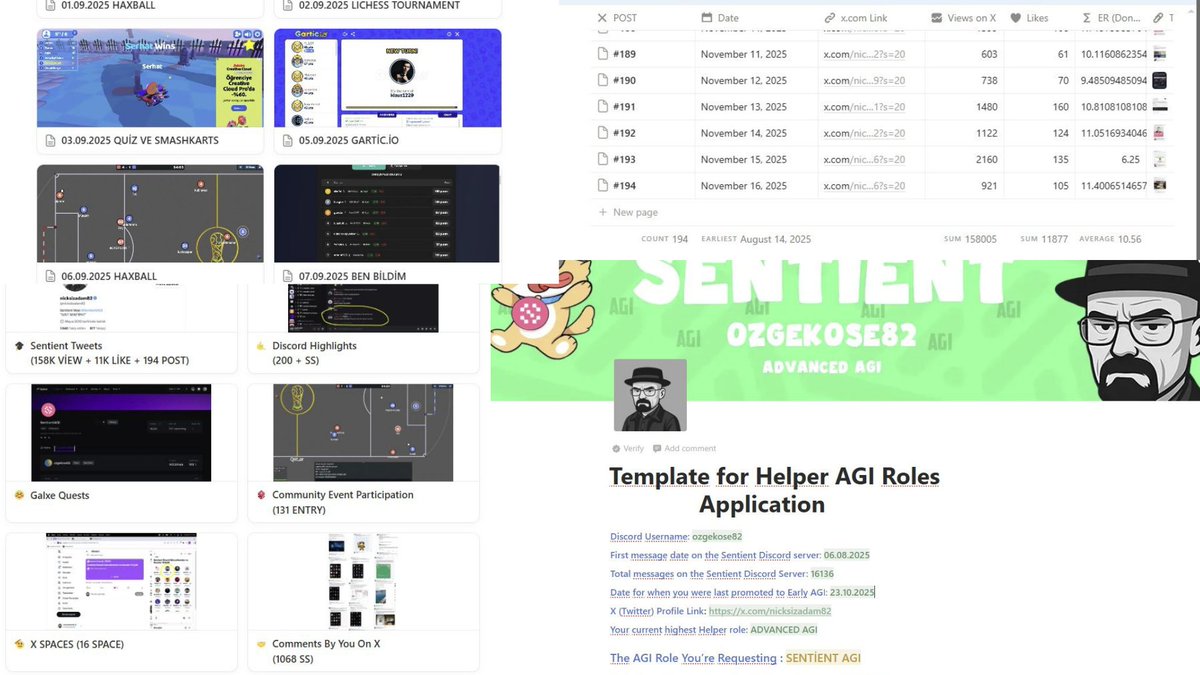Click the X icon on the POST column header

click(602, 17)
